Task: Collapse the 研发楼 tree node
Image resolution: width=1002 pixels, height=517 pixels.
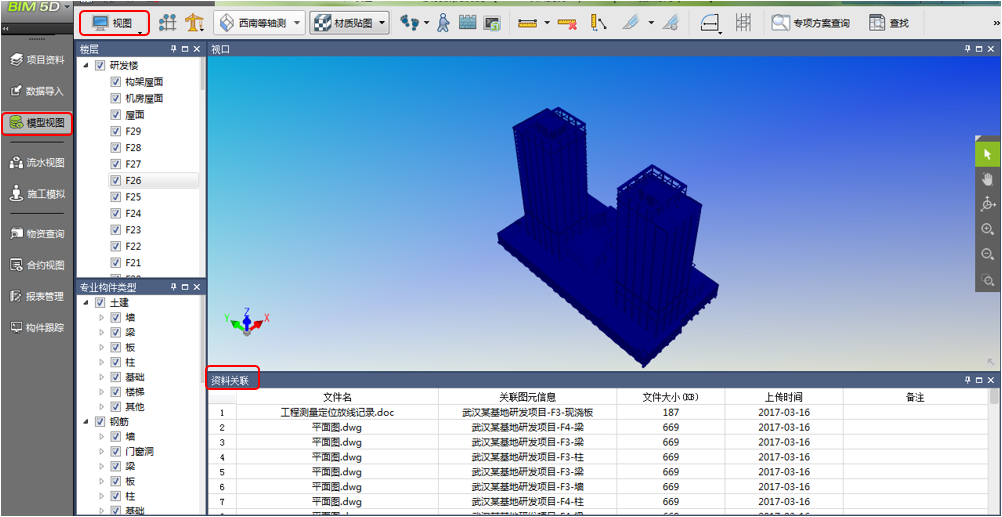Action: [x=86, y=66]
